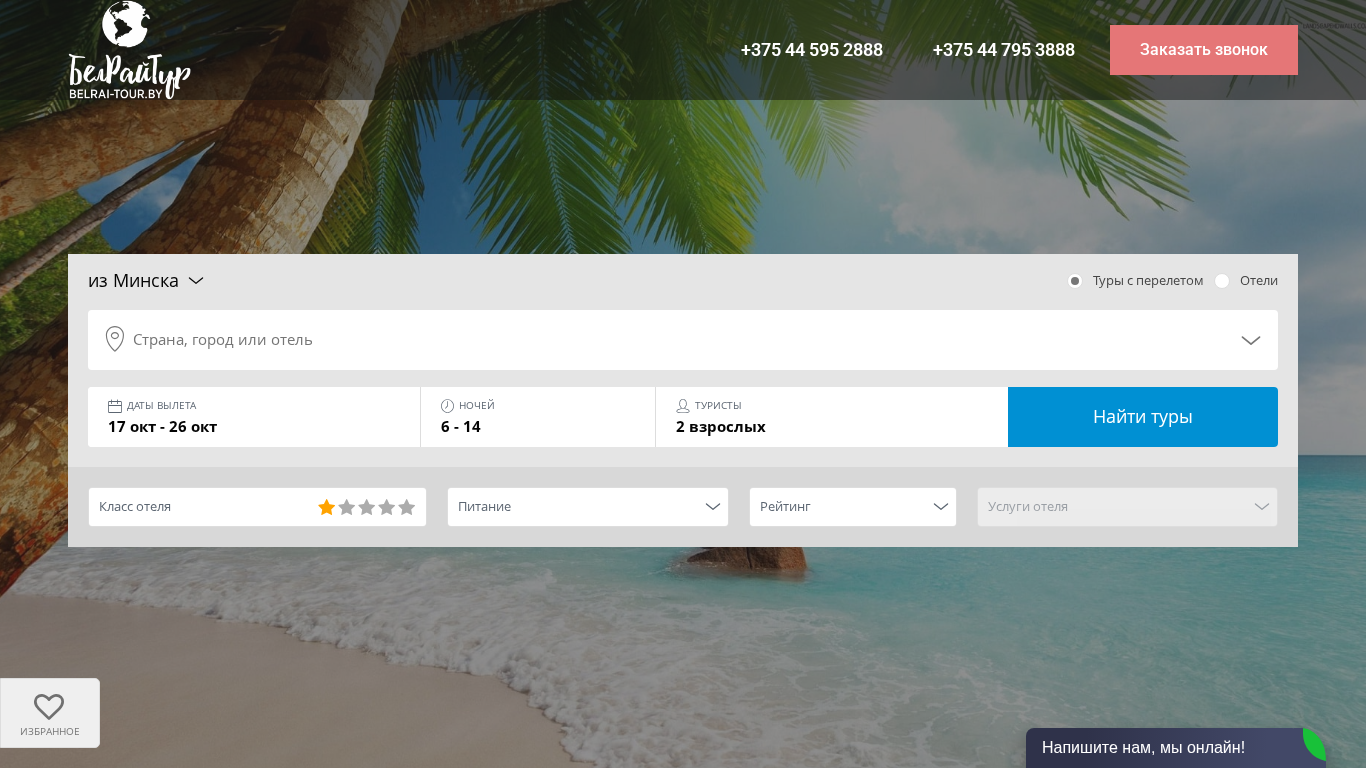Expand the 'из Минска' departure city dropdown
The image size is (1366, 768).
146,281
